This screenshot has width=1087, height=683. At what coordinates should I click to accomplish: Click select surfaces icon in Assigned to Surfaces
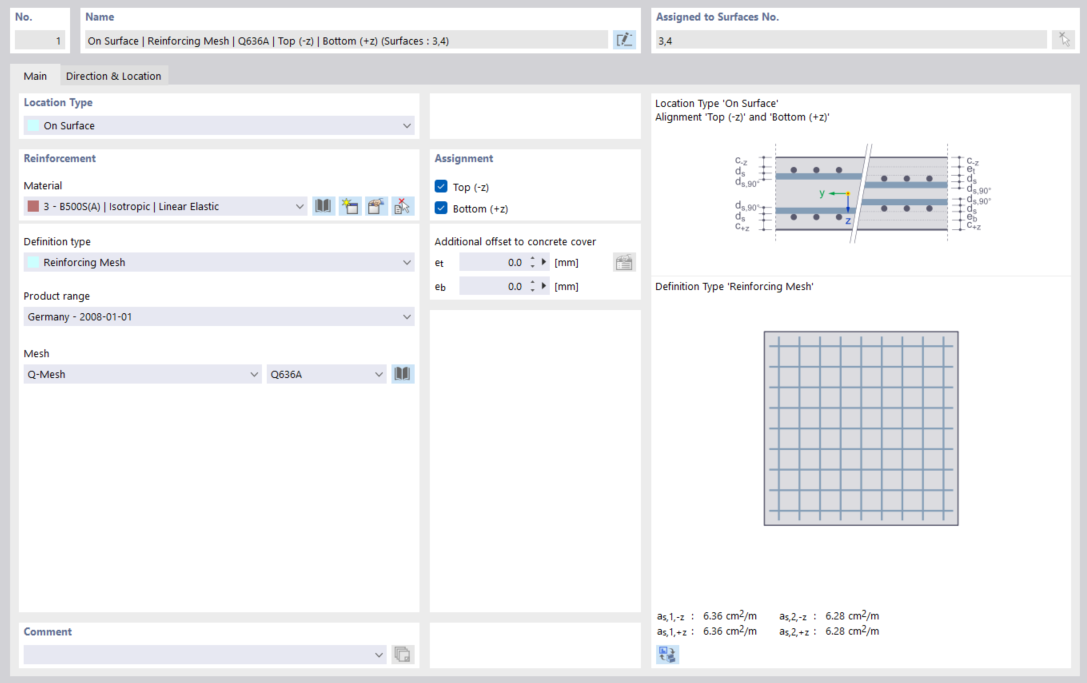click(x=1063, y=40)
